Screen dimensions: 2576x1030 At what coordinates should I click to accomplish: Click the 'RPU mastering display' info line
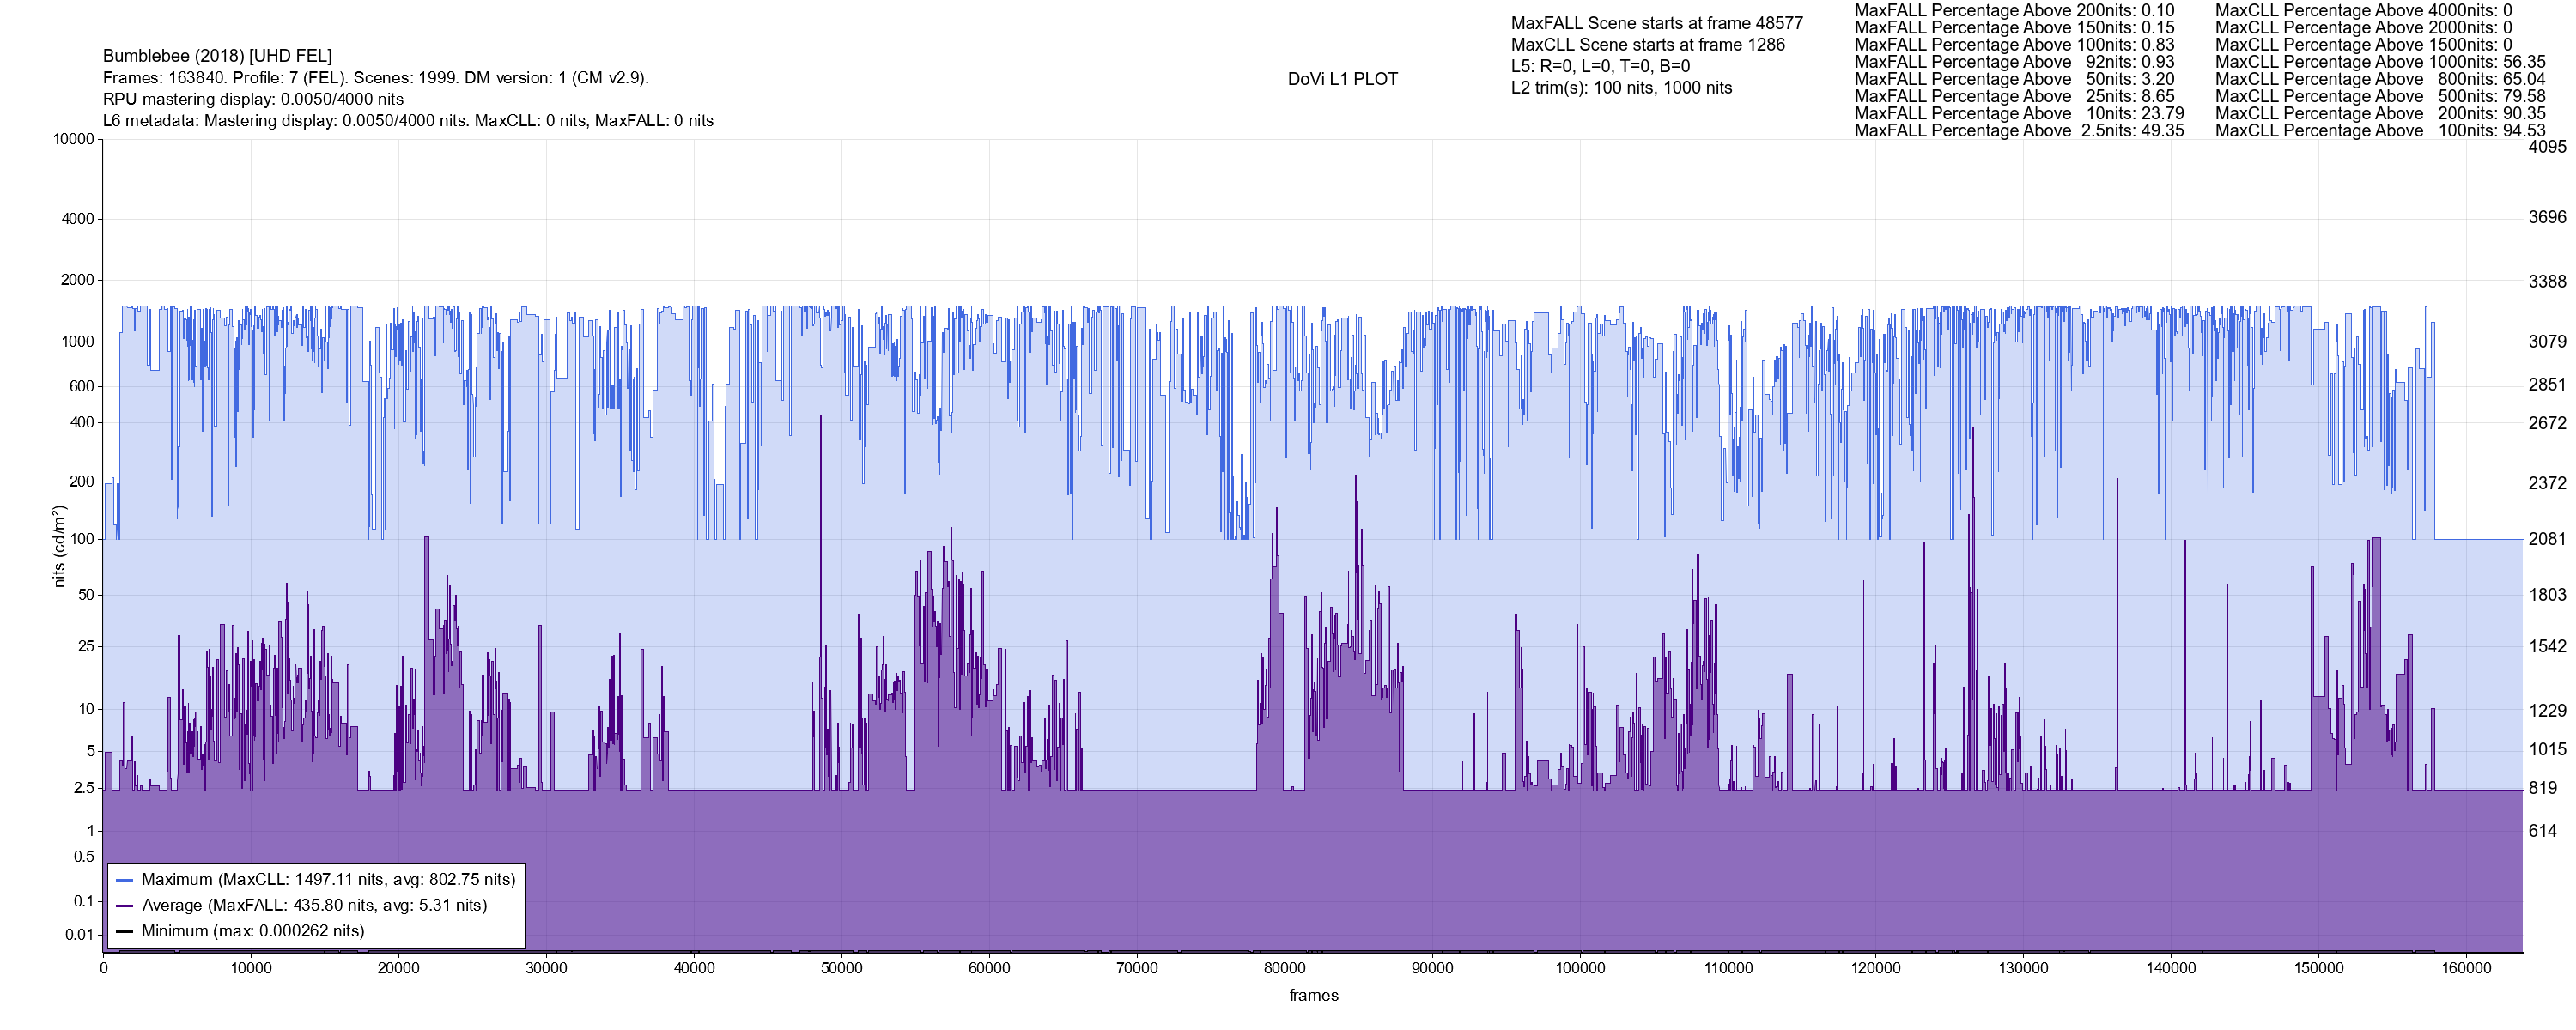(253, 99)
